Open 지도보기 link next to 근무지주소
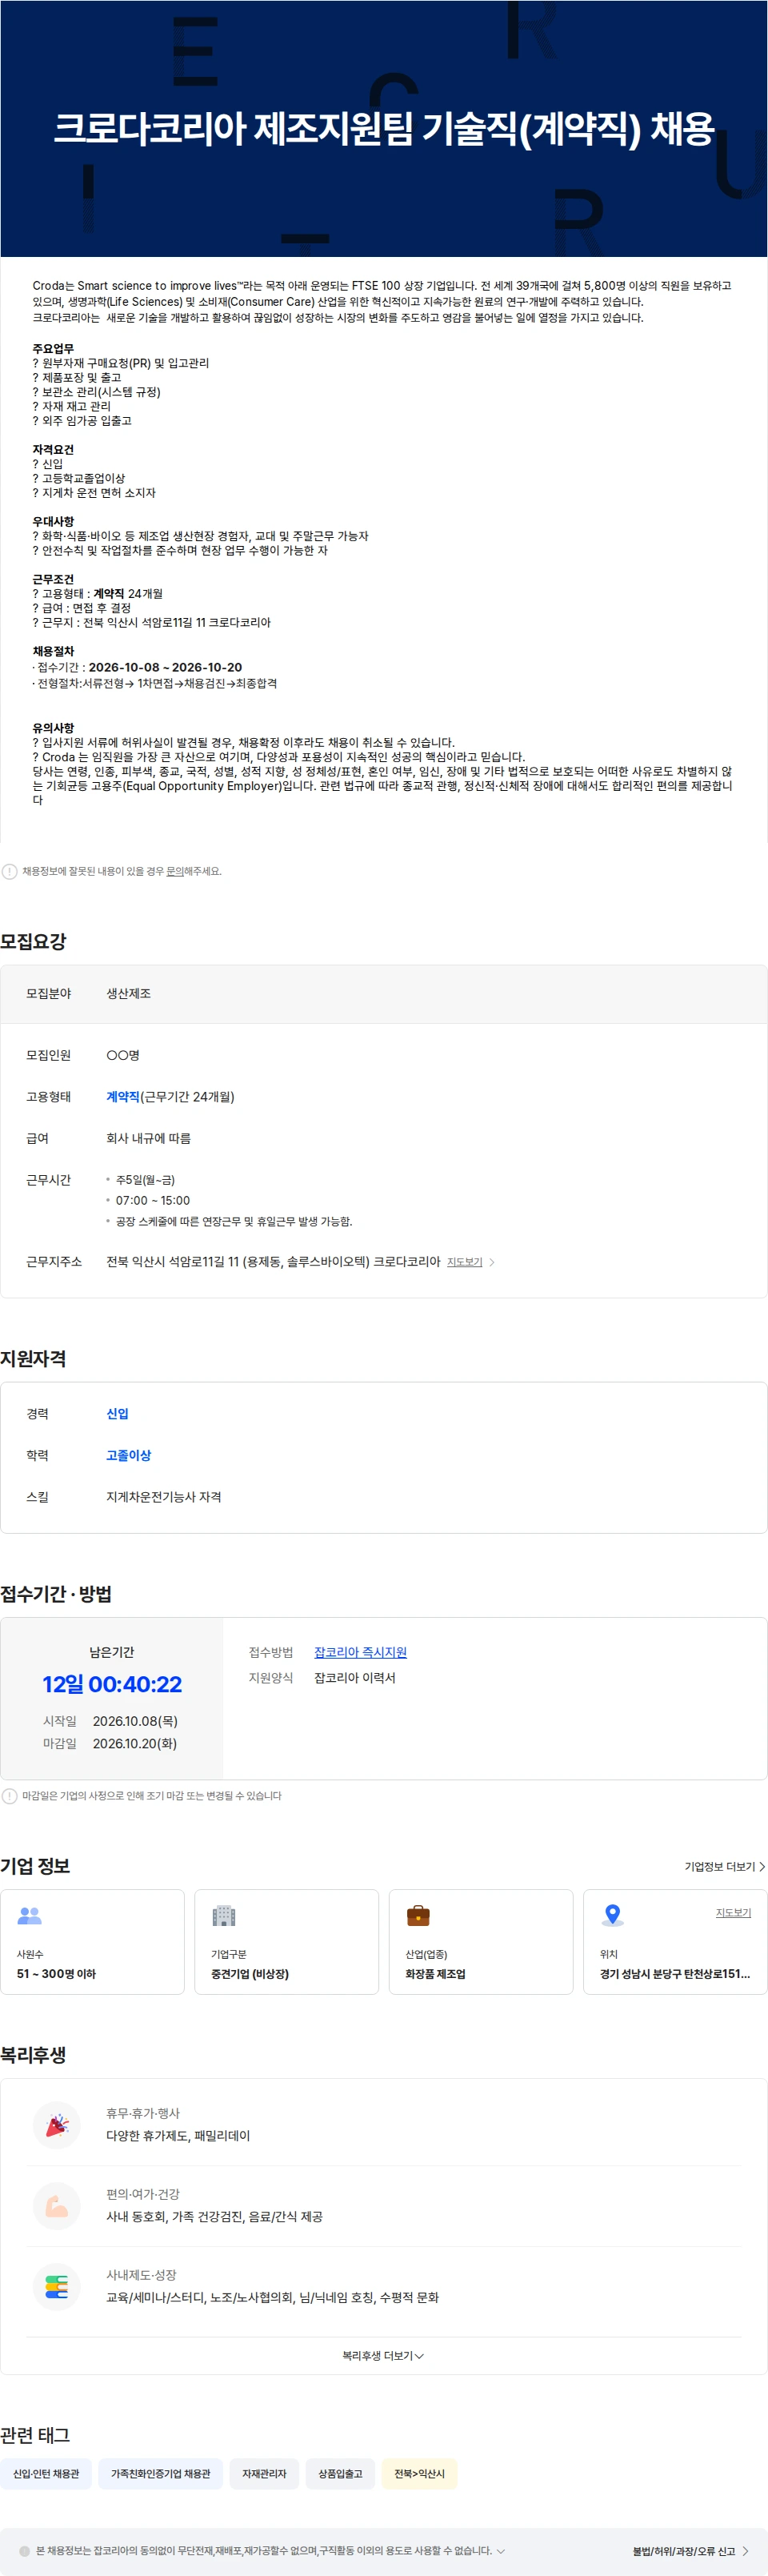 464,1262
